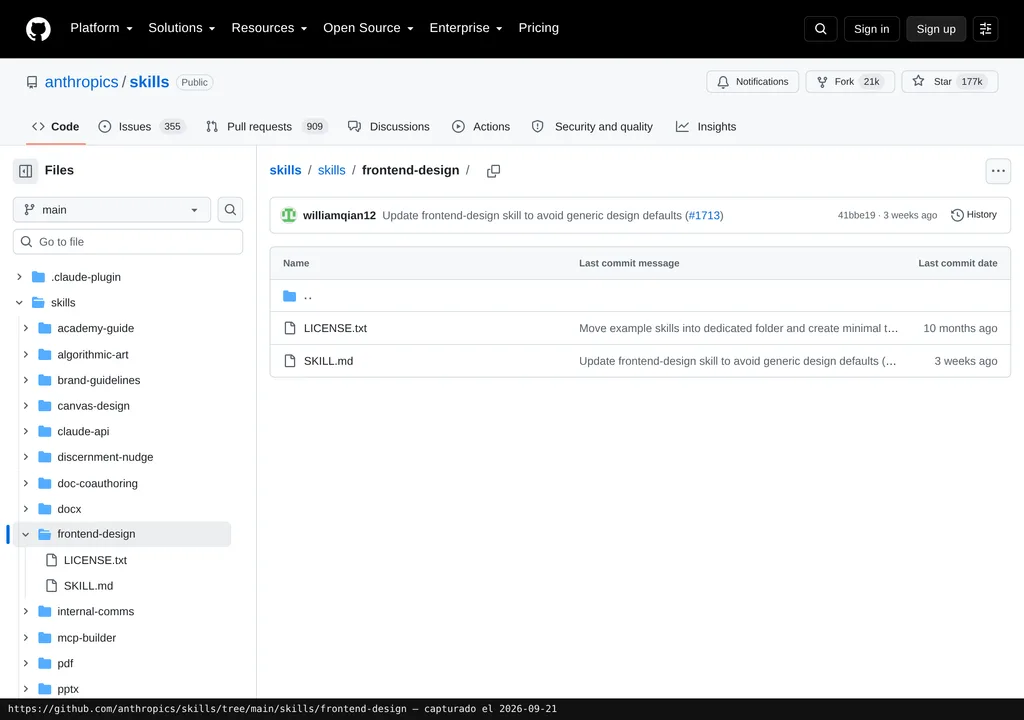This screenshot has width=1024, height=720.
Task: Expand the pptx folder chevron
Action: pyautogui.click(x=25, y=689)
